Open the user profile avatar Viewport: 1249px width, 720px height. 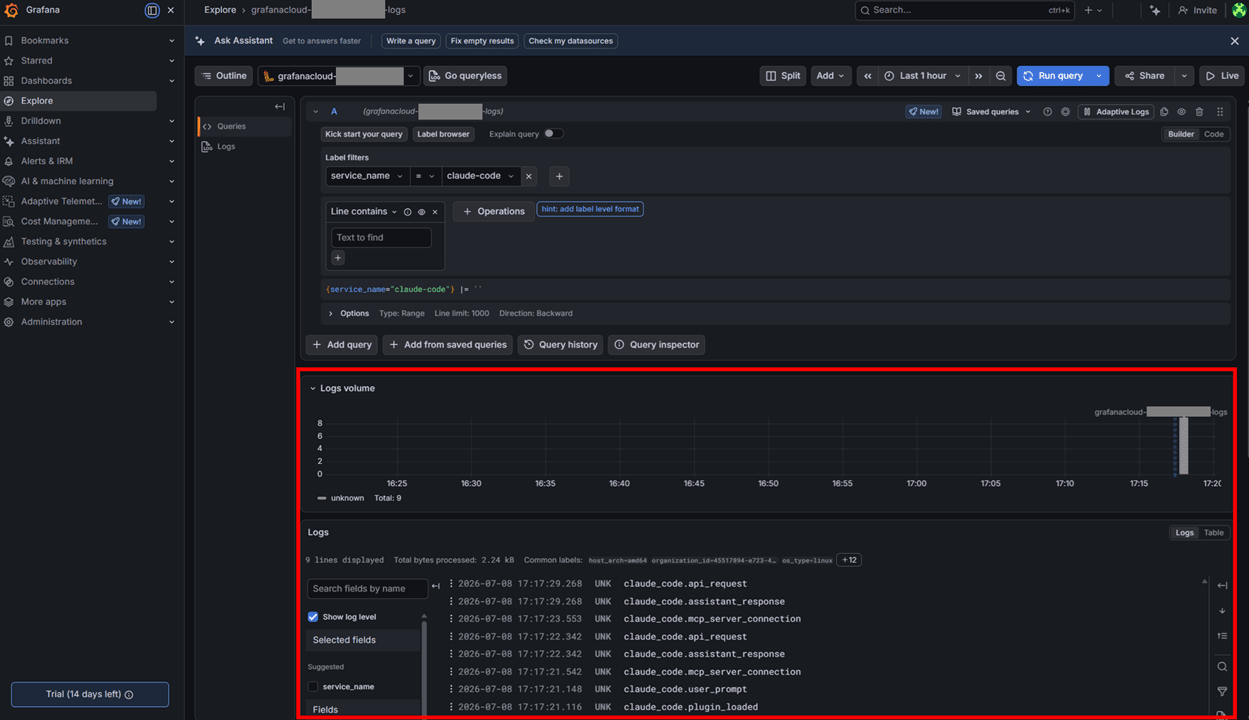[1238, 10]
